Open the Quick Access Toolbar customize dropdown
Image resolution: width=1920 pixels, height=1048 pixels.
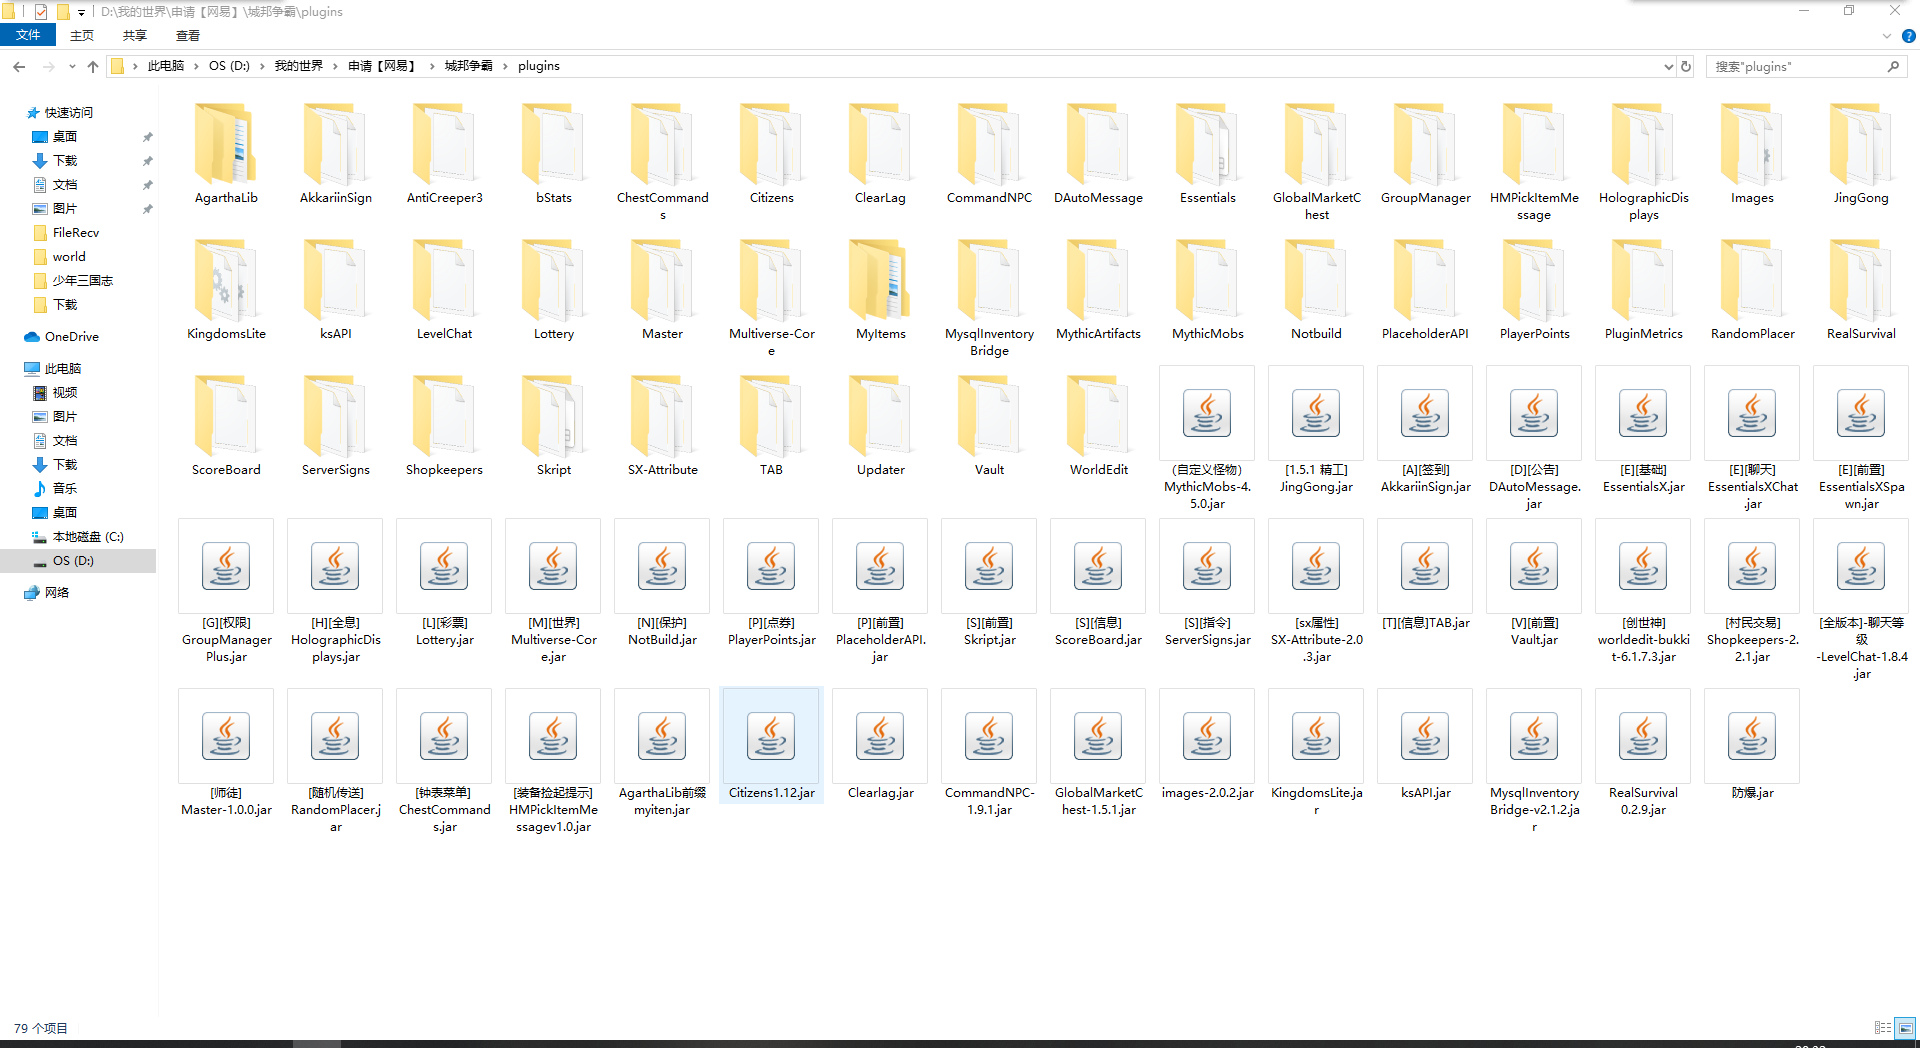81,12
